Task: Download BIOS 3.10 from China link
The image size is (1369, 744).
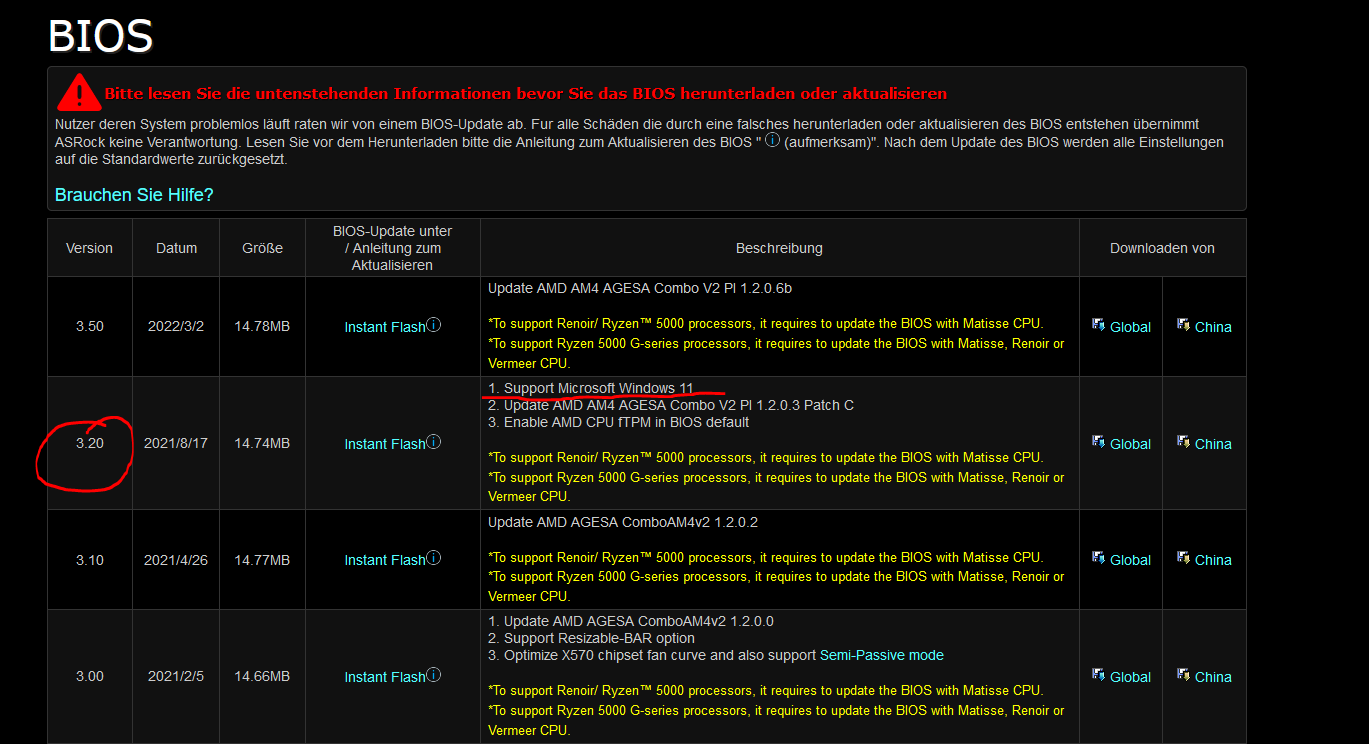Action: point(1213,560)
